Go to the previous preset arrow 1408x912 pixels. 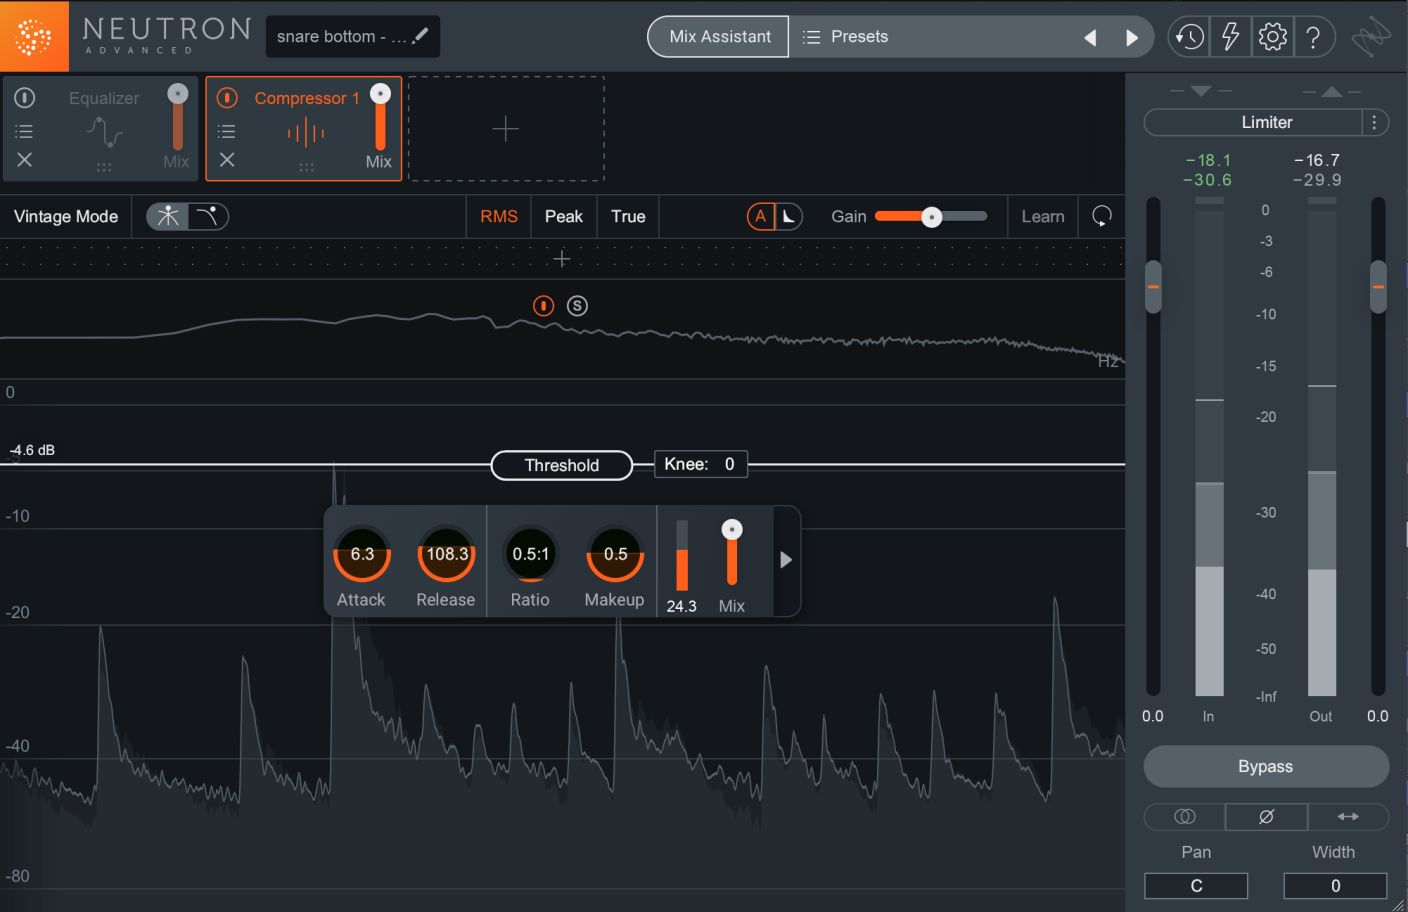[x=1090, y=37]
